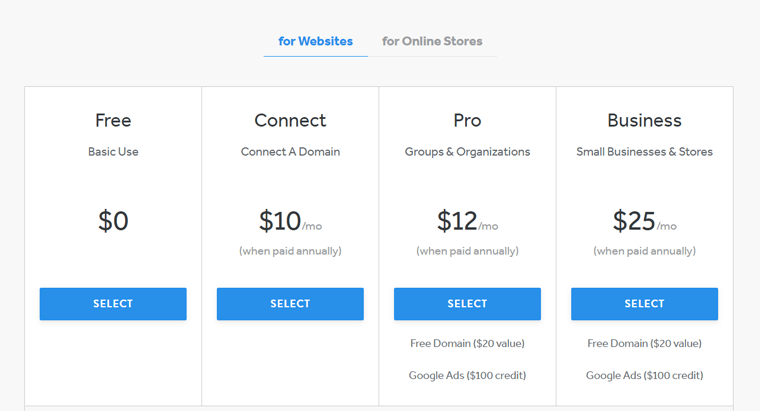Hit the Pro plan SELECT button
The height and width of the screenshot is (411, 760).
[467, 304]
